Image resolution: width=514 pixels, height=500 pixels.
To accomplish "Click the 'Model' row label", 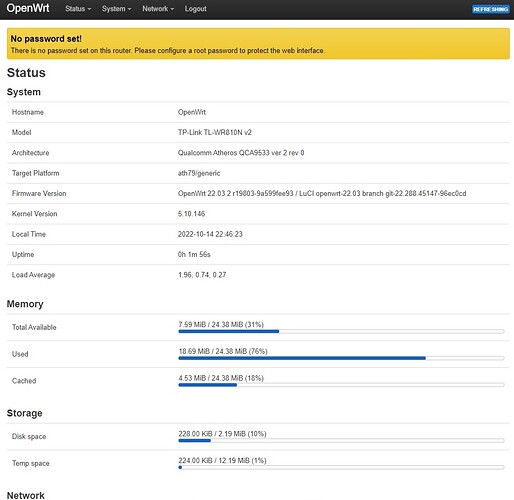I will point(22,132).
